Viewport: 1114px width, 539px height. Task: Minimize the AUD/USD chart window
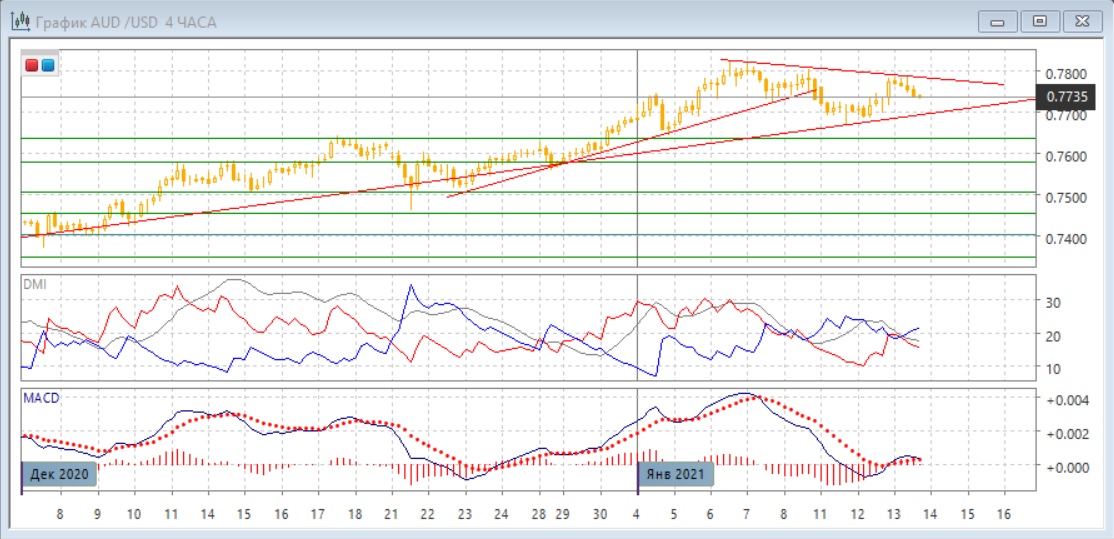point(1003,21)
